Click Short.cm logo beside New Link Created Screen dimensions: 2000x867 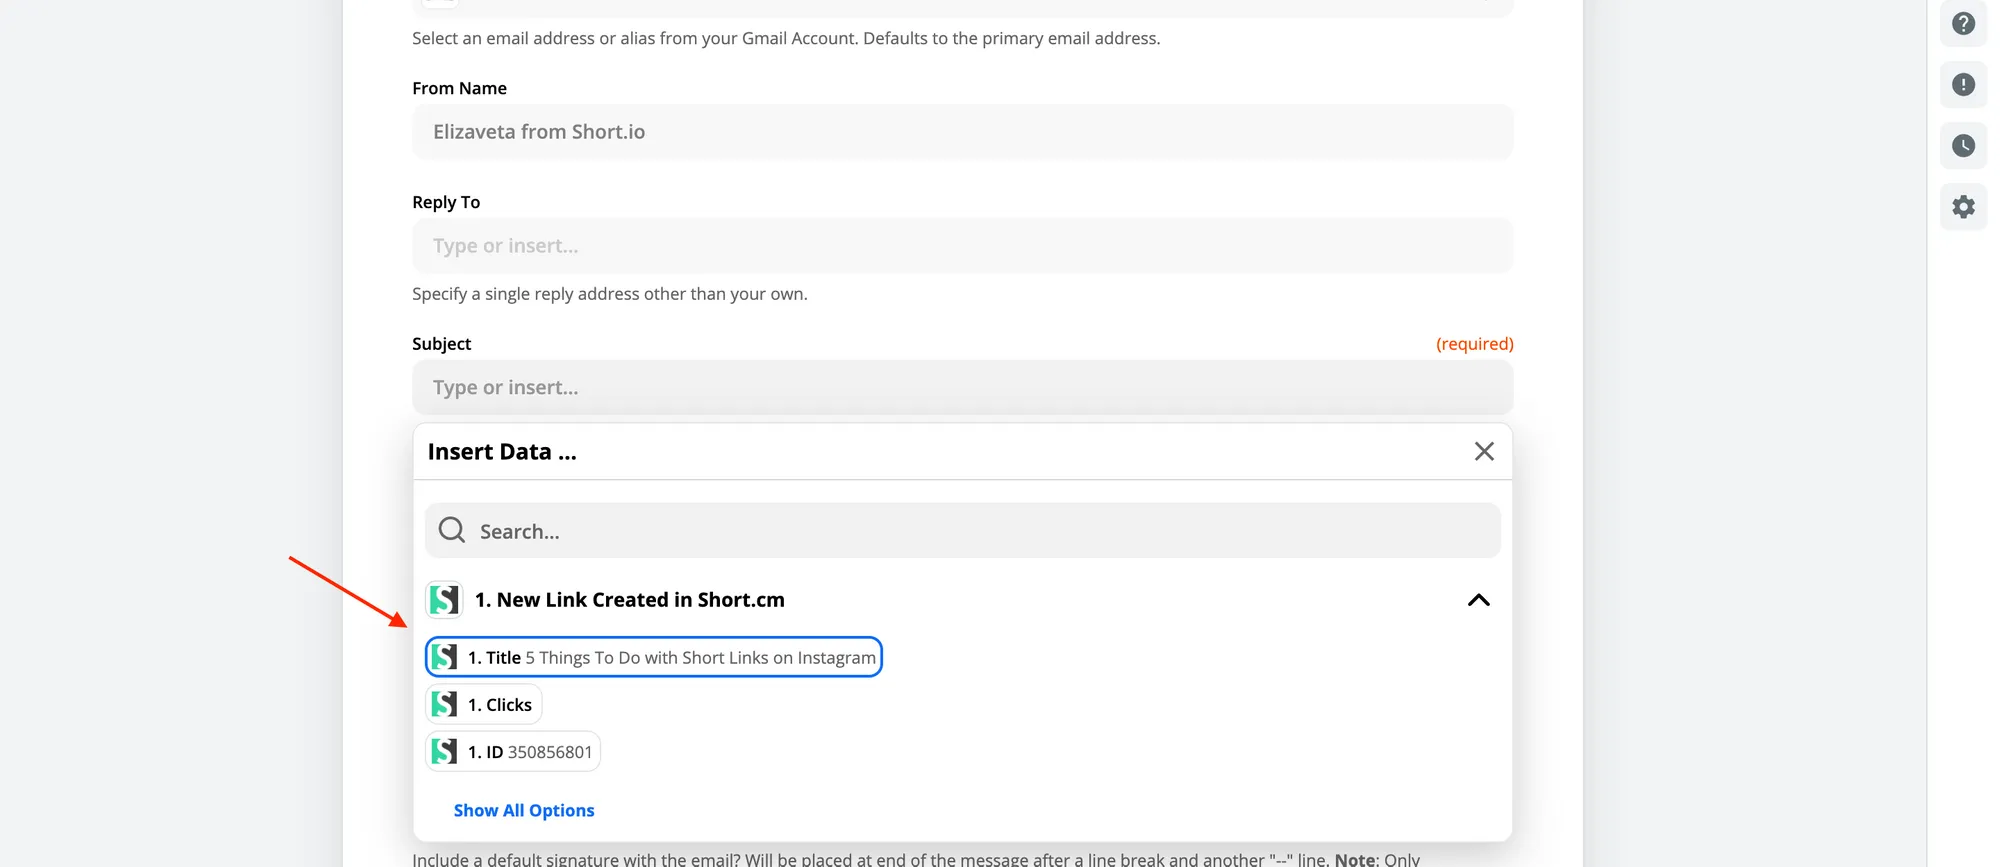444,600
